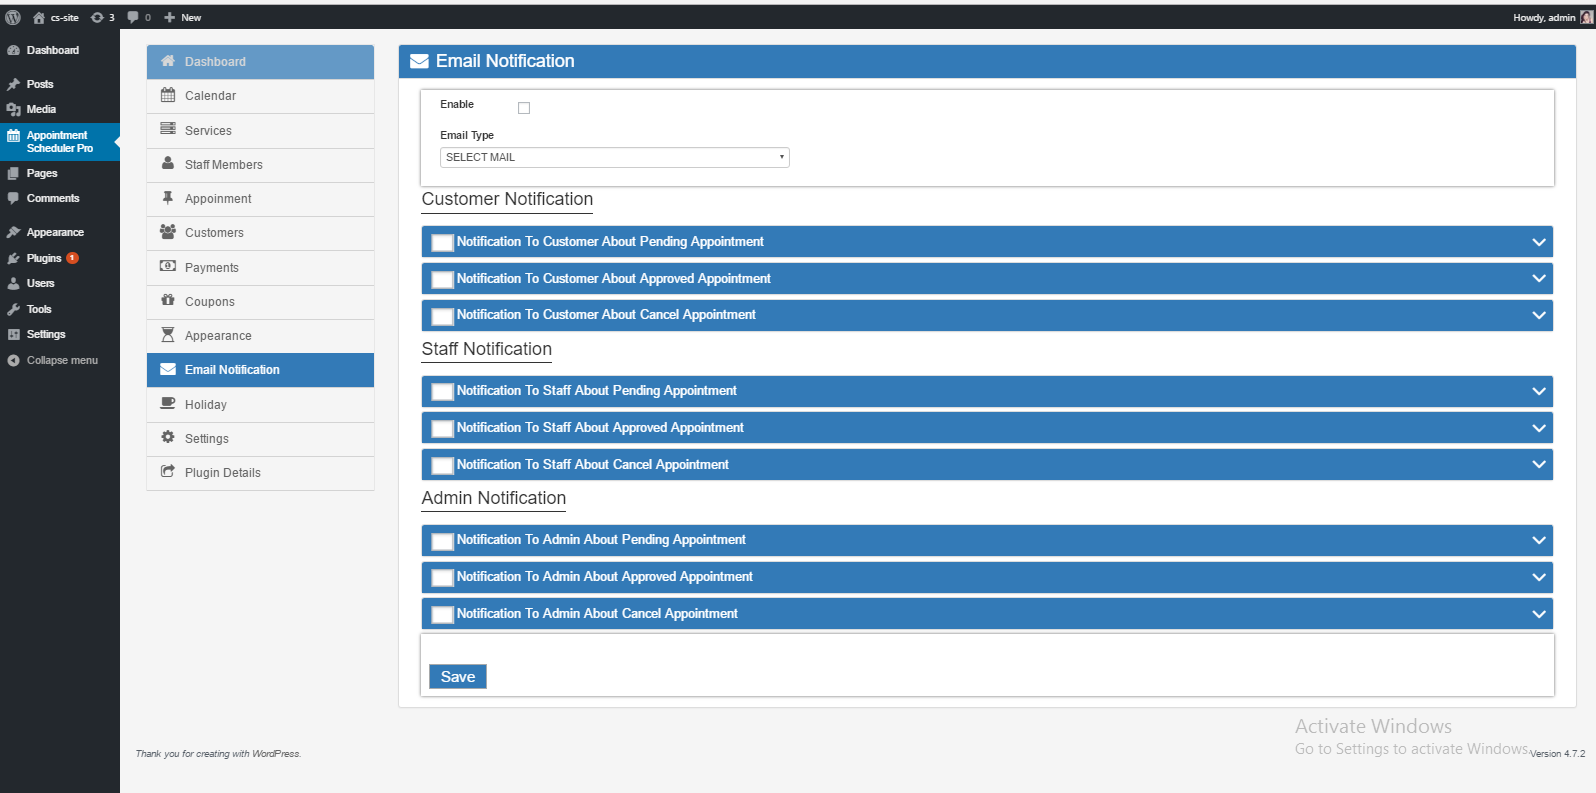This screenshot has height=793, width=1596.
Task: Click the Howdy, admin profile avatar
Action: click(x=1586, y=17)
